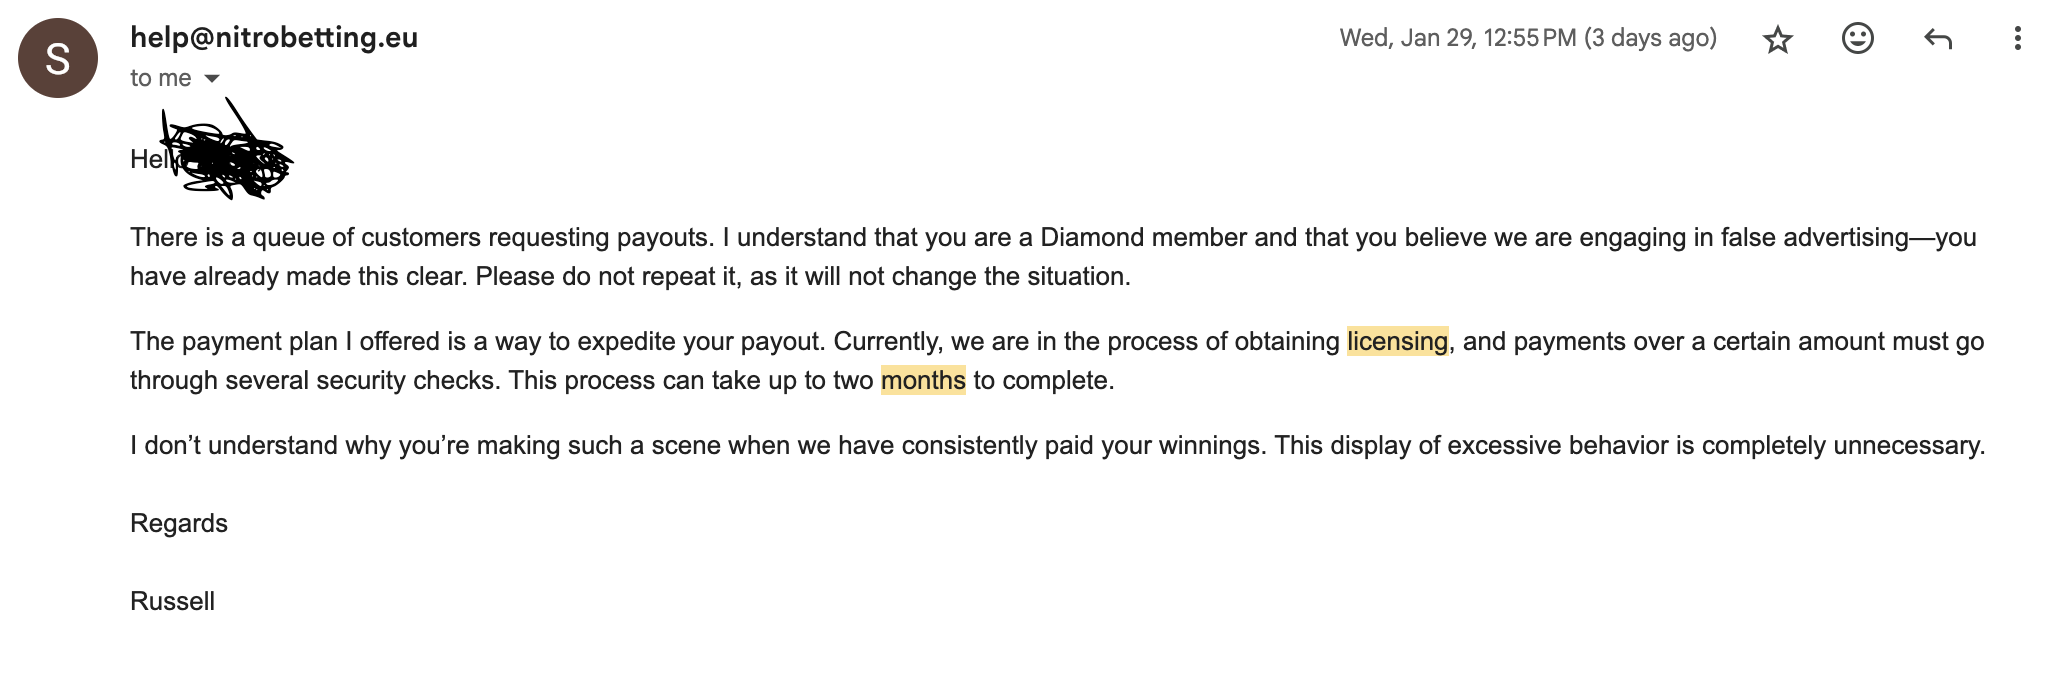Click the black scribbled-out recipient name
This screenshot has height=682, width=2062.
[227, 151]
